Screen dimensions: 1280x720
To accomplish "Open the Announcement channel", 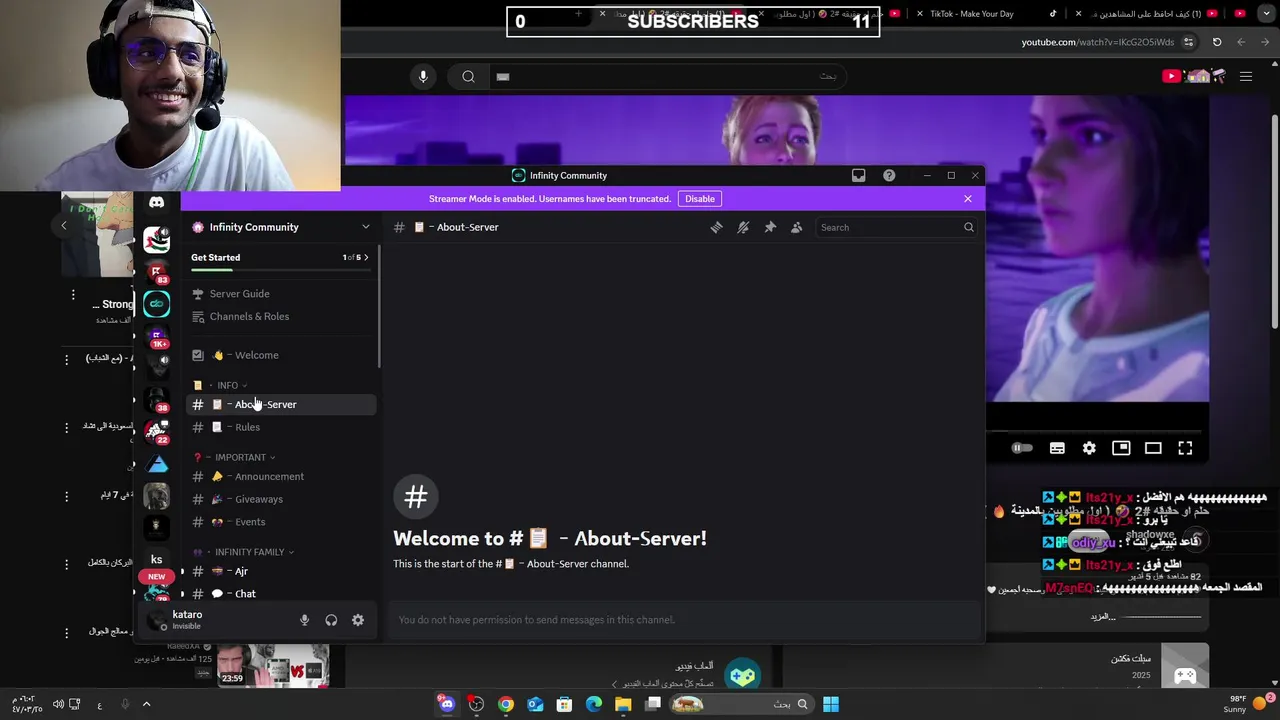I will tap(280, 476).
